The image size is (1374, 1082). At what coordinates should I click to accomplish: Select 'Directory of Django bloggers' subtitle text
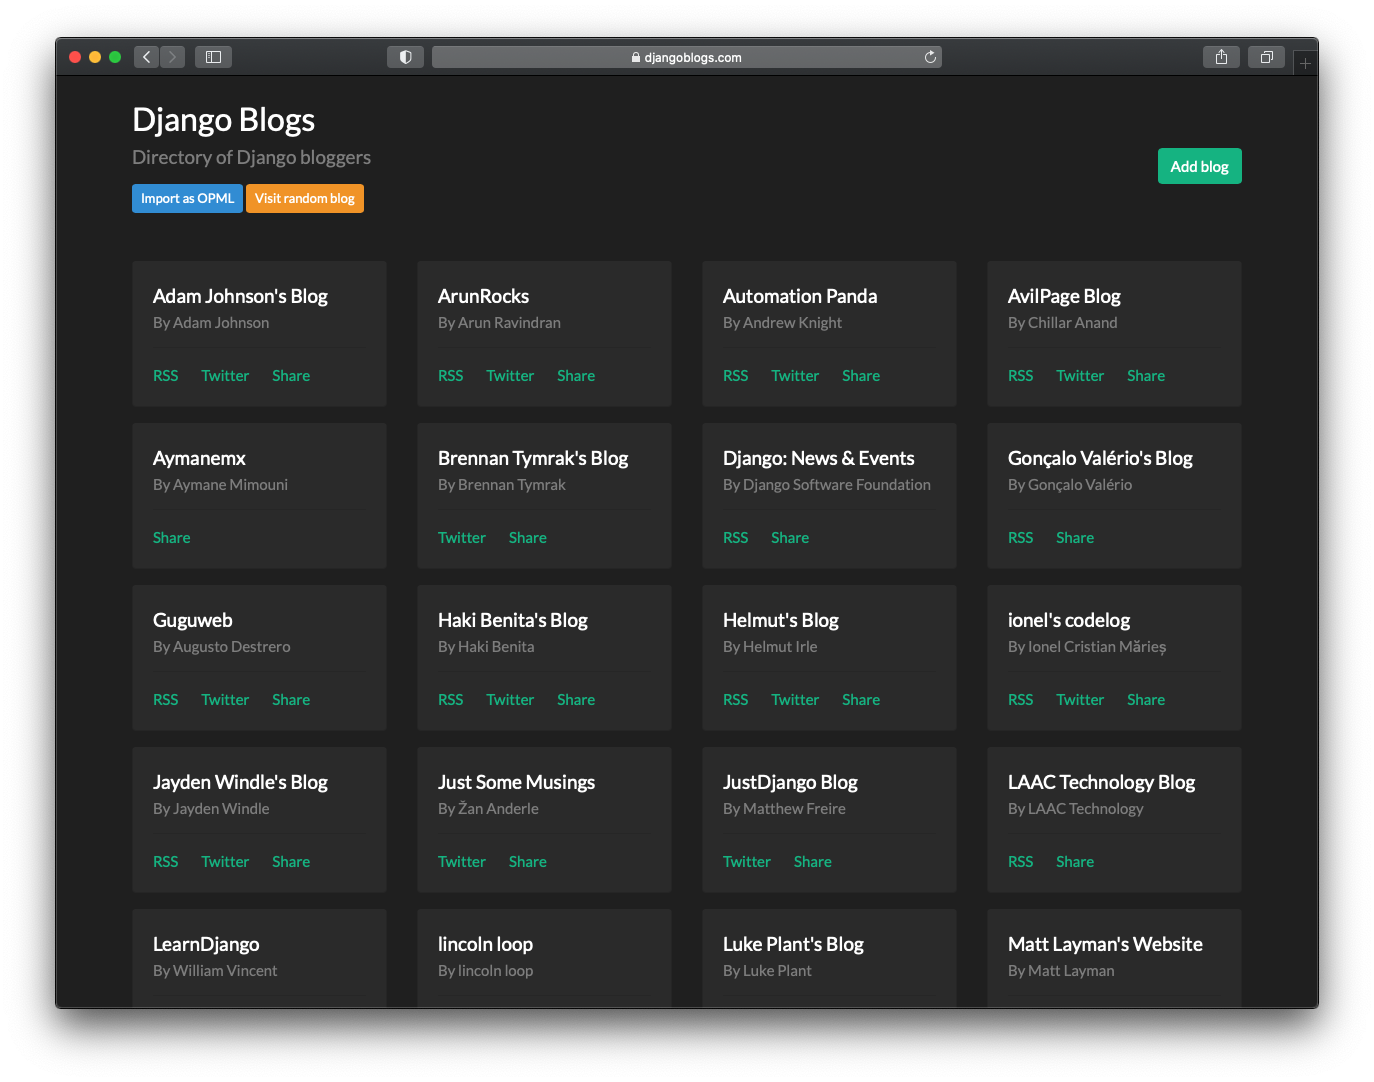pos(251,157)
